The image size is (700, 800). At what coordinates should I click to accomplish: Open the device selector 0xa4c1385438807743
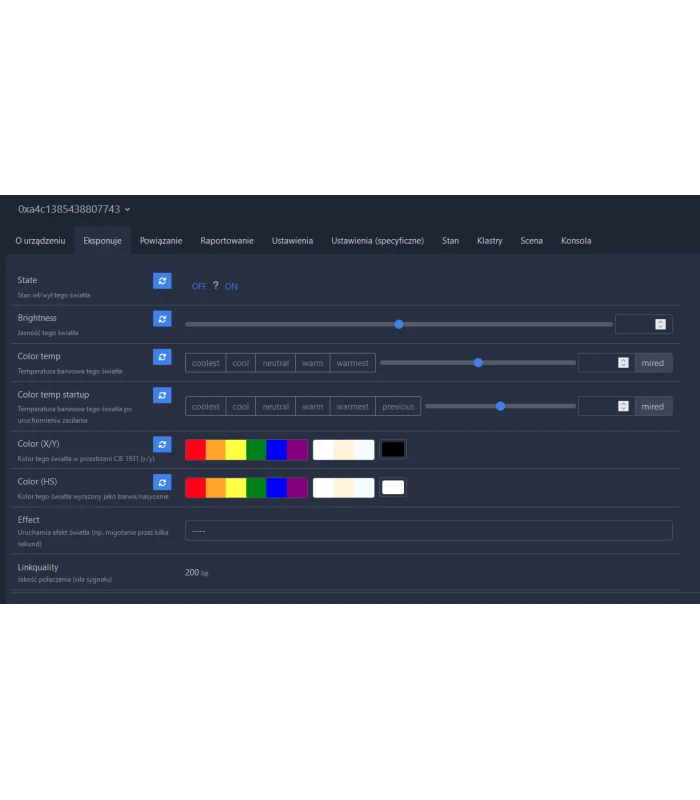(74, 210)
